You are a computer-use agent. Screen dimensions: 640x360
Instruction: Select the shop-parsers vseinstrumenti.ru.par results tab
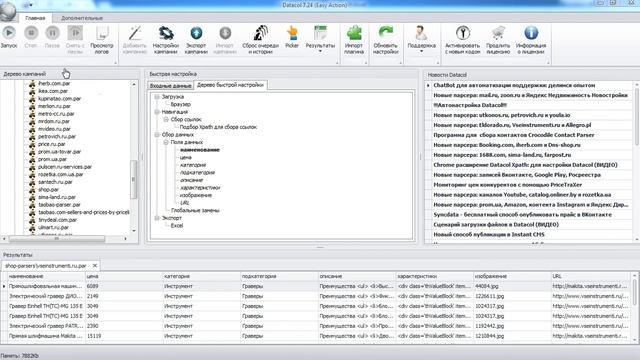tap(45, 266)
